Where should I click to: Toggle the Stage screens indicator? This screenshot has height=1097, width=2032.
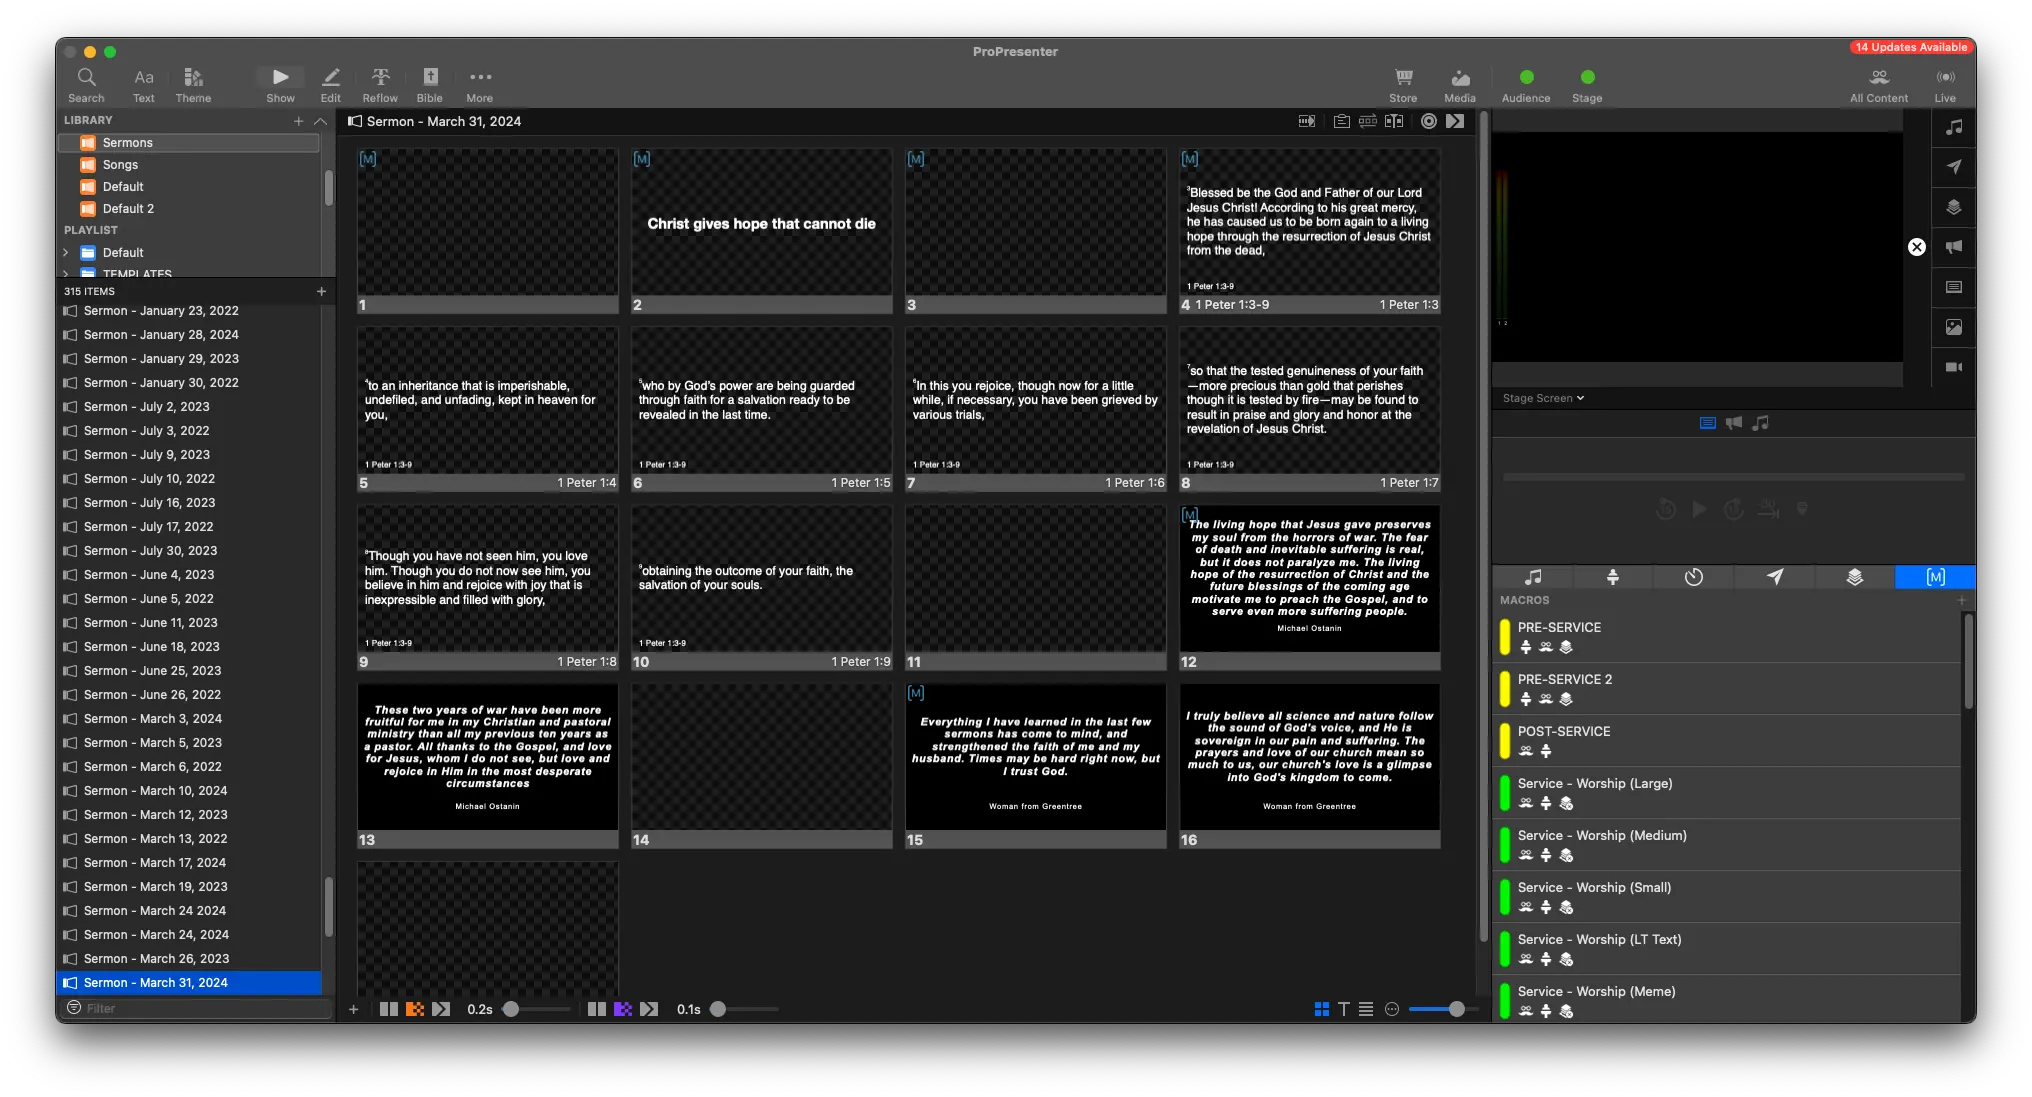coord(1587,78)
